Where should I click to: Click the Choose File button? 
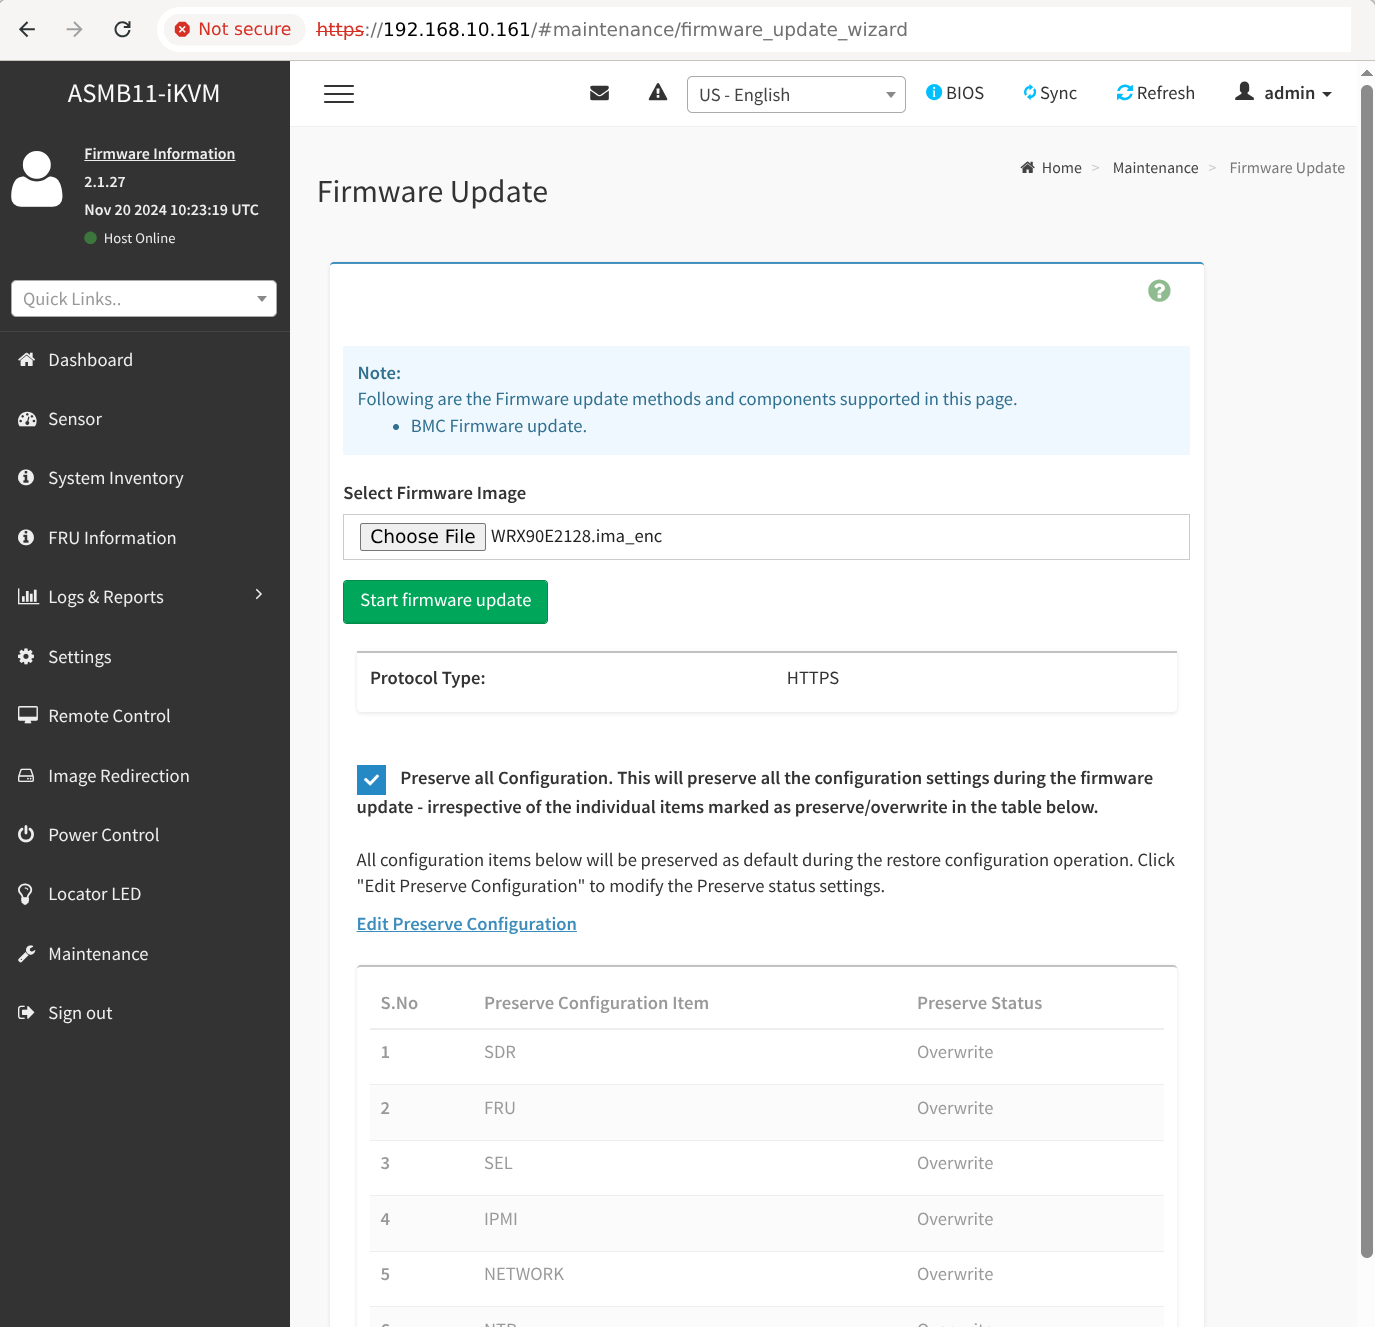tap(423, 537)
